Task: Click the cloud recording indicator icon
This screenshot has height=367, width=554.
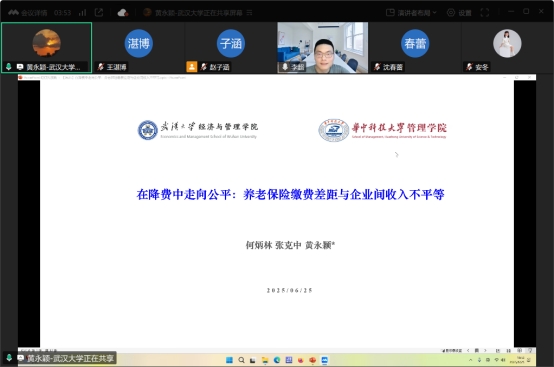Action: click(x=123, y=13)
